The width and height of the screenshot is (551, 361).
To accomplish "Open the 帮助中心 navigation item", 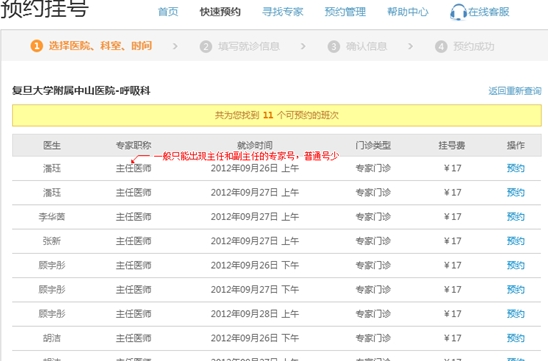I will tap(408, 12).
